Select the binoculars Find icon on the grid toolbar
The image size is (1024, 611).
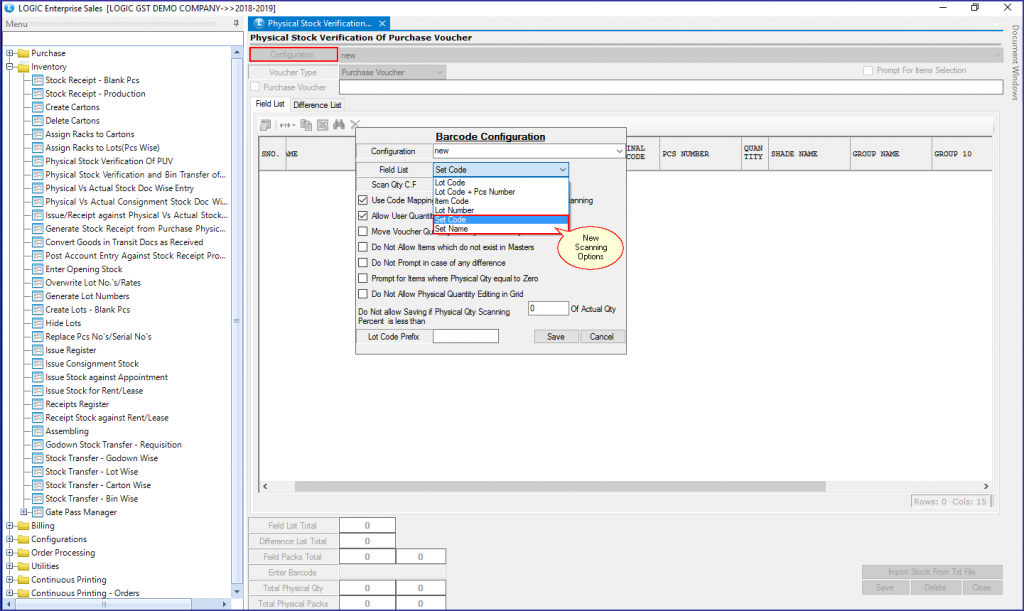(x=339, y=124)
